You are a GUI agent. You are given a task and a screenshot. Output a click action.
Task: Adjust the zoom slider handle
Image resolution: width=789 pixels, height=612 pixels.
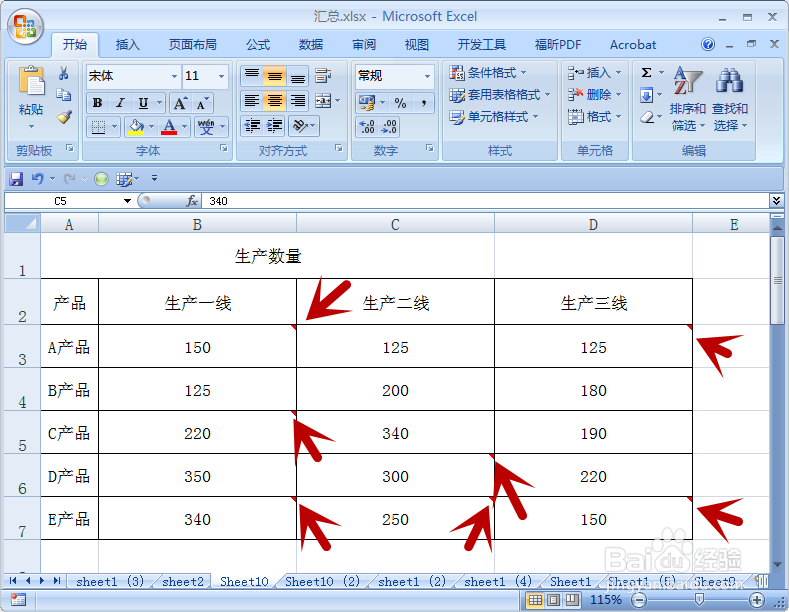699,599
